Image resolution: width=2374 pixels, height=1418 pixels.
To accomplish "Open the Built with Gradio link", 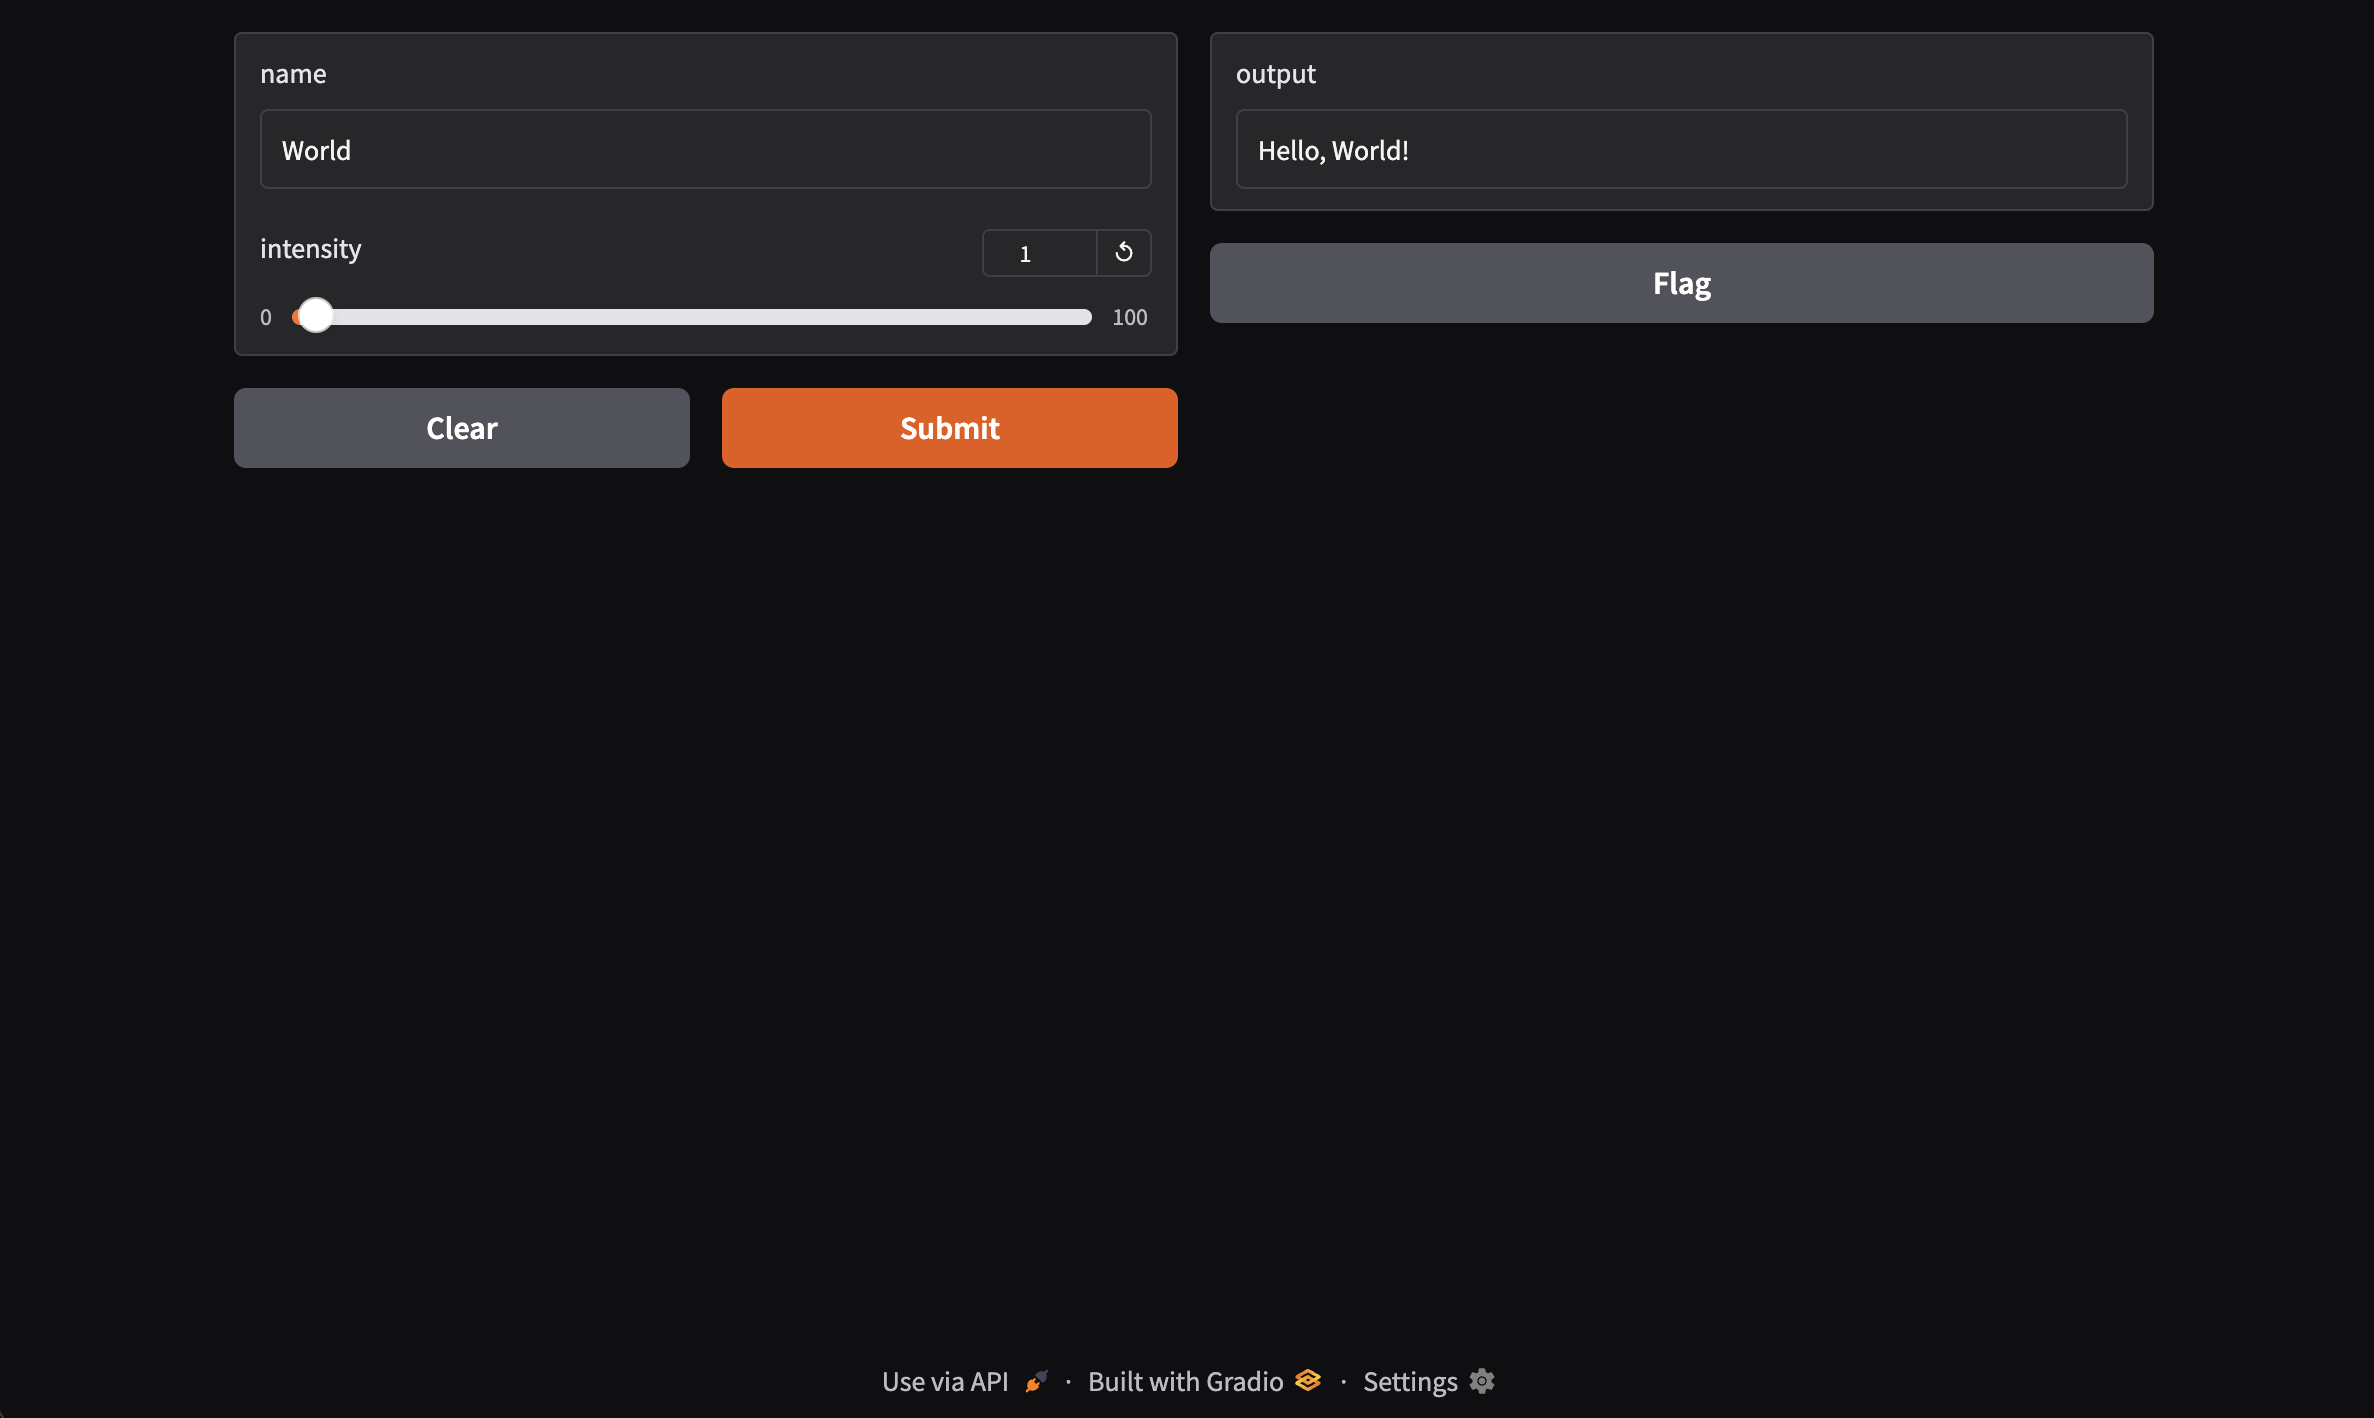I will coord(1204,1382).
